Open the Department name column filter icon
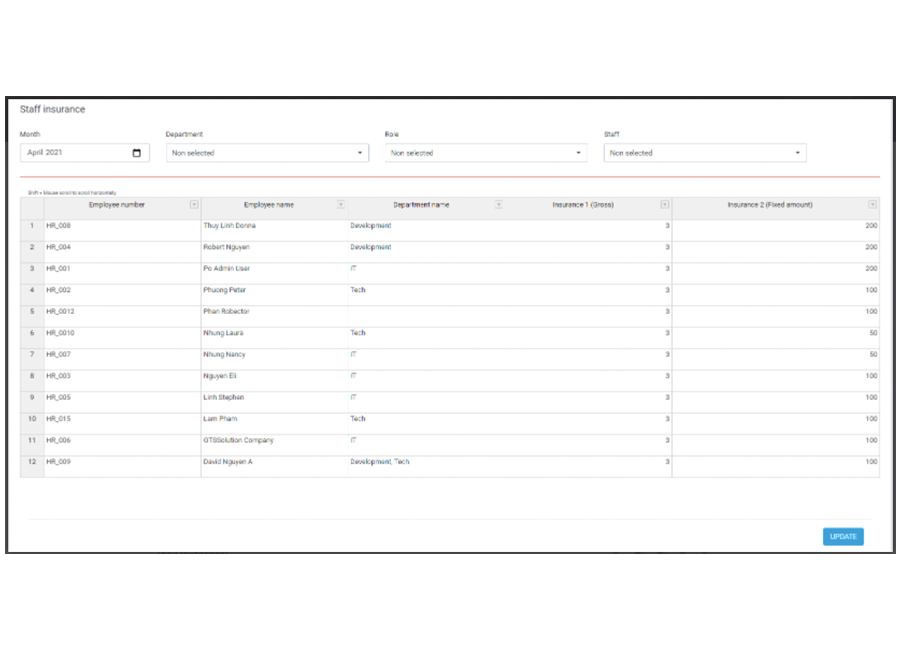The height and width of the screenshot is (650, 900). [x=498, y=205]
